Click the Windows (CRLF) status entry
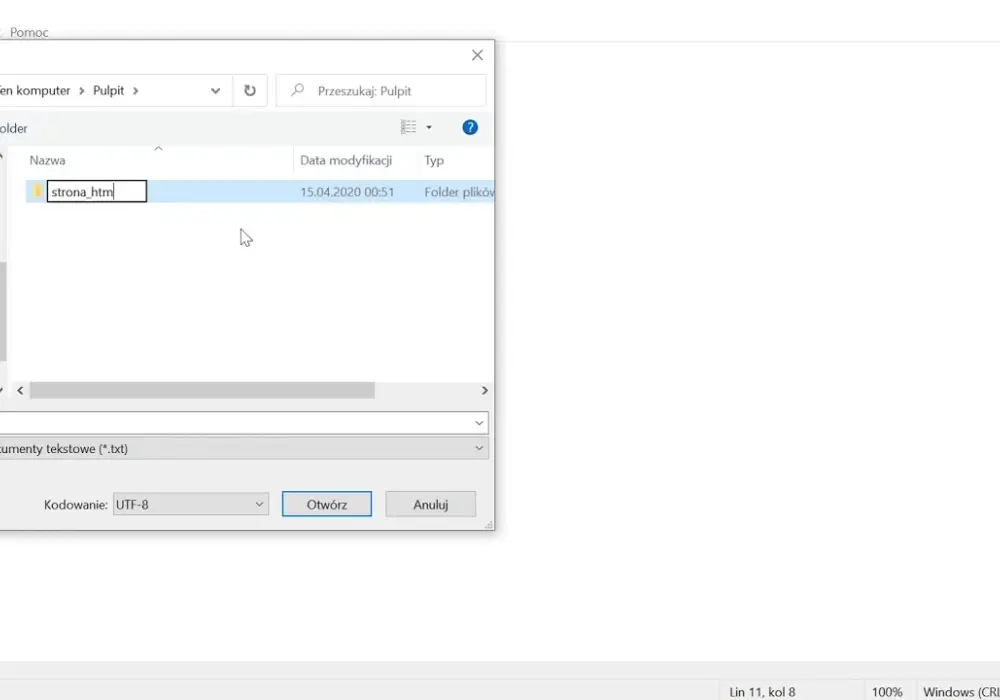Image resolution: width=1000 pixels, height=700 pixels. tap(961, 692)
